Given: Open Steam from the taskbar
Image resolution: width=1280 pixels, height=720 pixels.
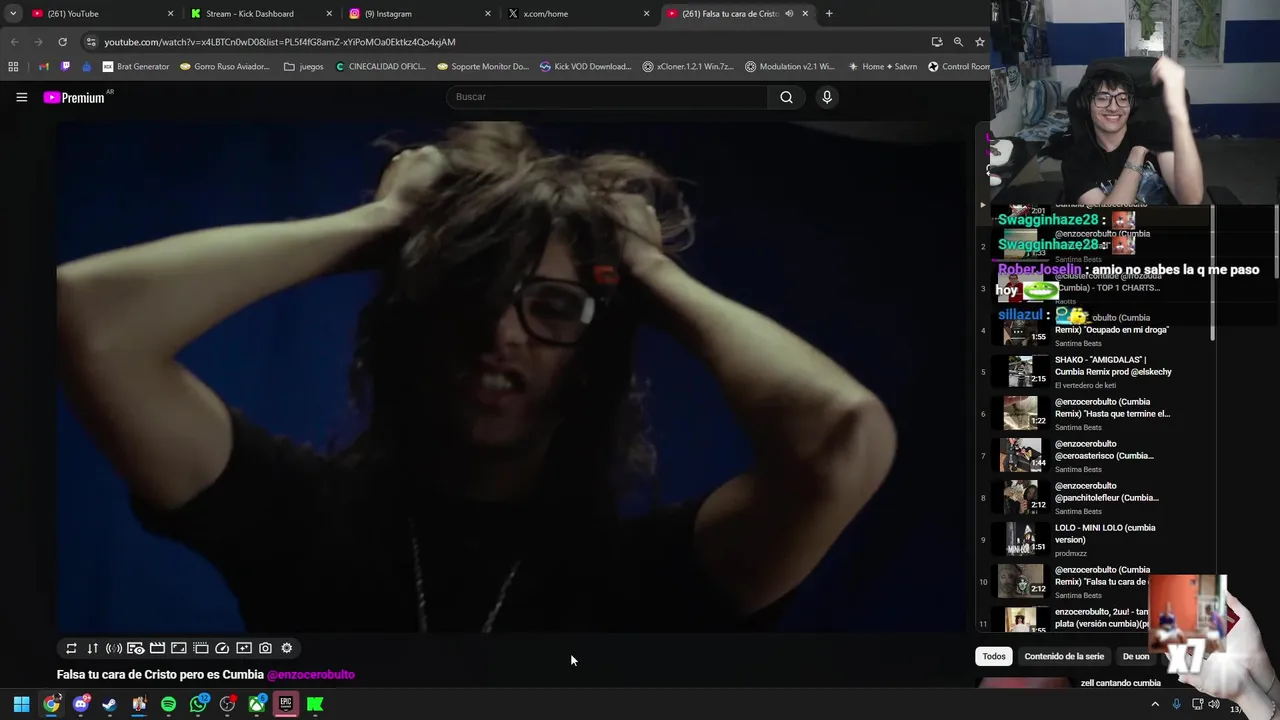Looking at the screenshot, I should 110,704.
